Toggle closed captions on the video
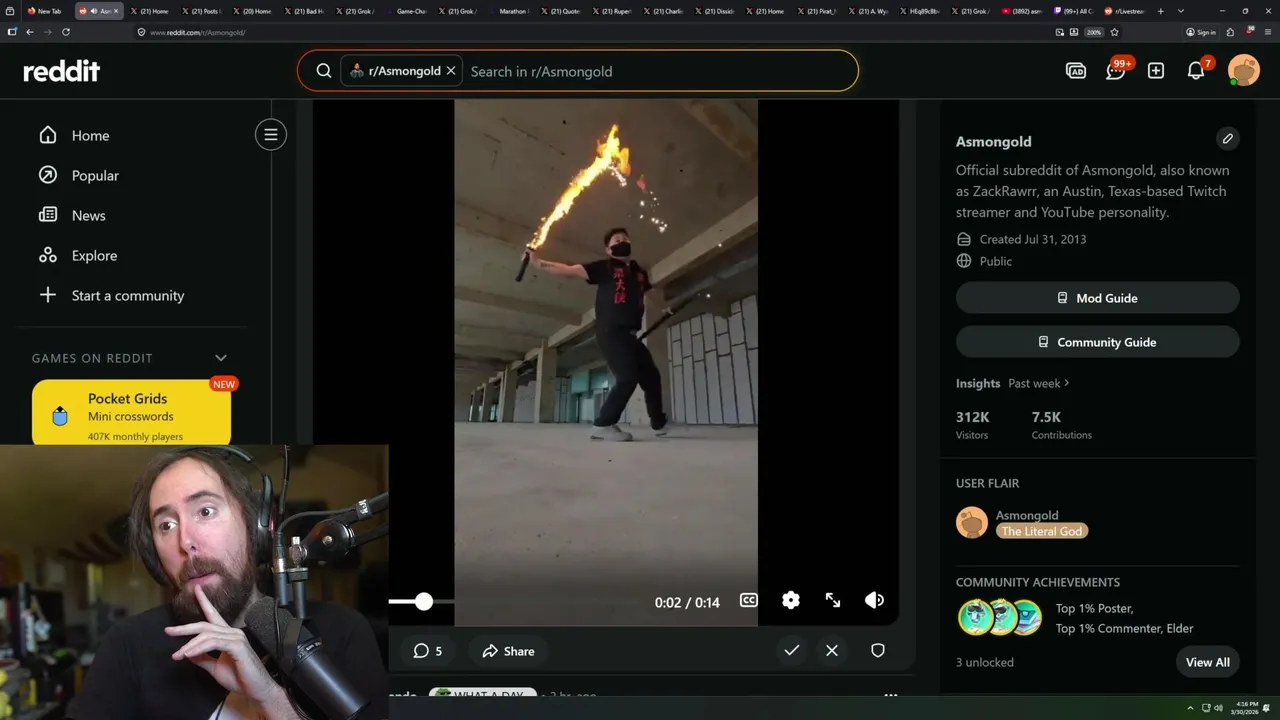The width and height of the screenshot is (1280, 720). (748, 600)
